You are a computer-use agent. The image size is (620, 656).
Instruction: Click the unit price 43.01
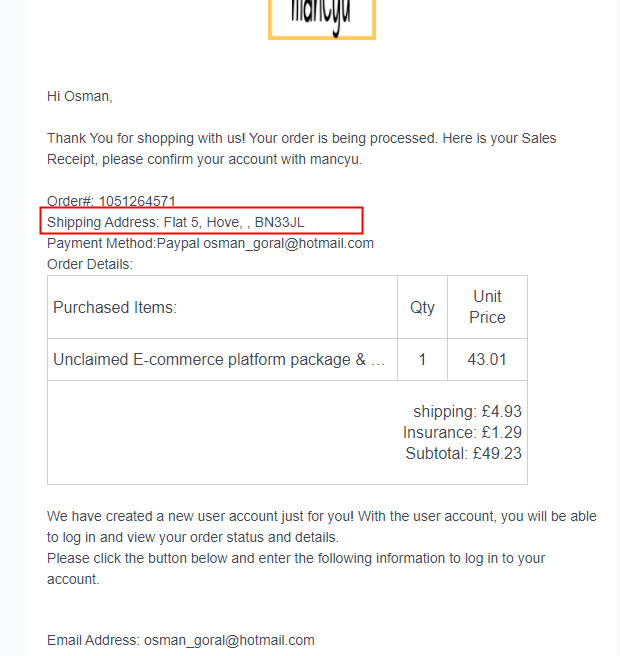click(487, 359)
